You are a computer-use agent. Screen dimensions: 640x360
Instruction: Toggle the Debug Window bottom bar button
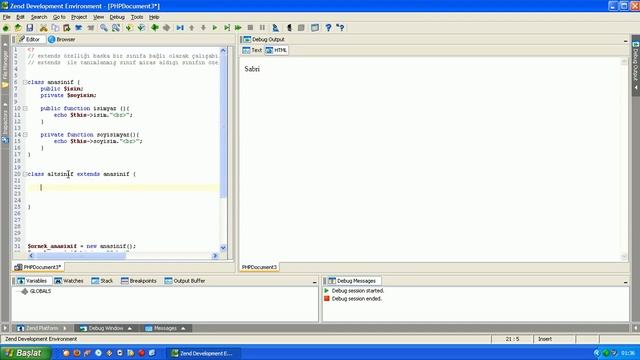[x=106, y=328]
